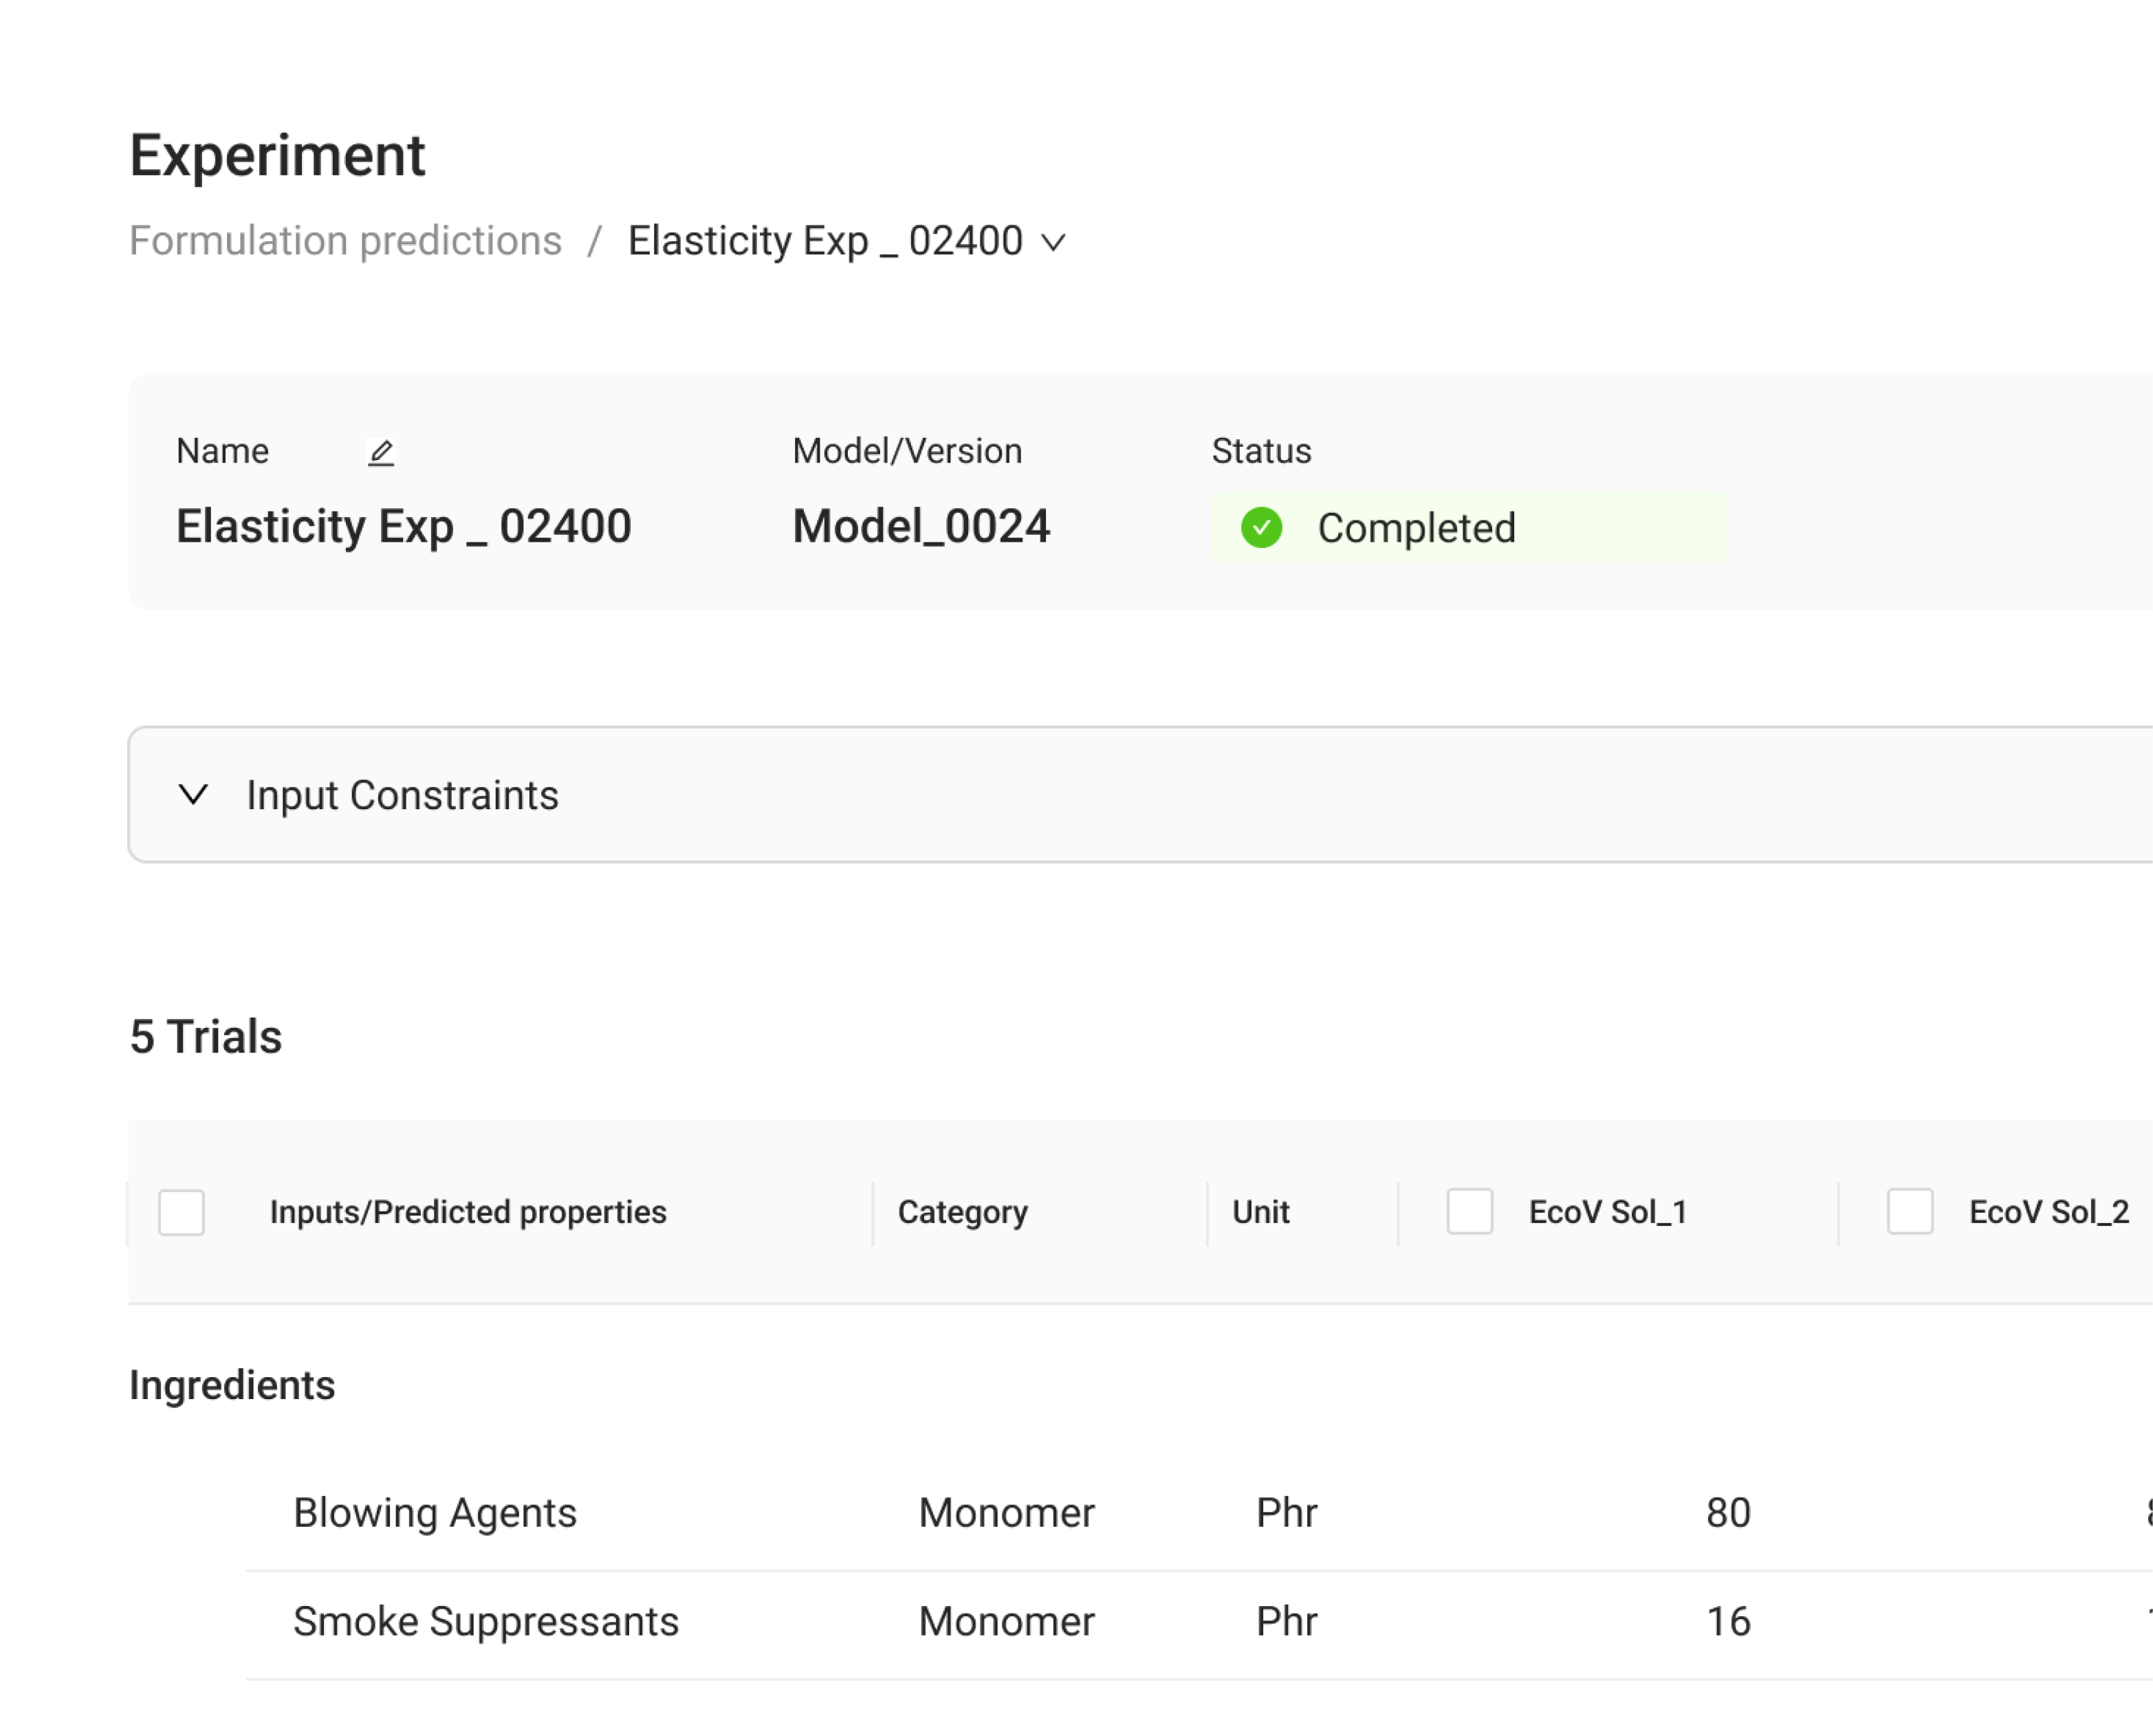The height and width of the screenshot is (1736, 2153).
Task: Expand the Input Constraints section chevron
Action: (x=193, y=795)
